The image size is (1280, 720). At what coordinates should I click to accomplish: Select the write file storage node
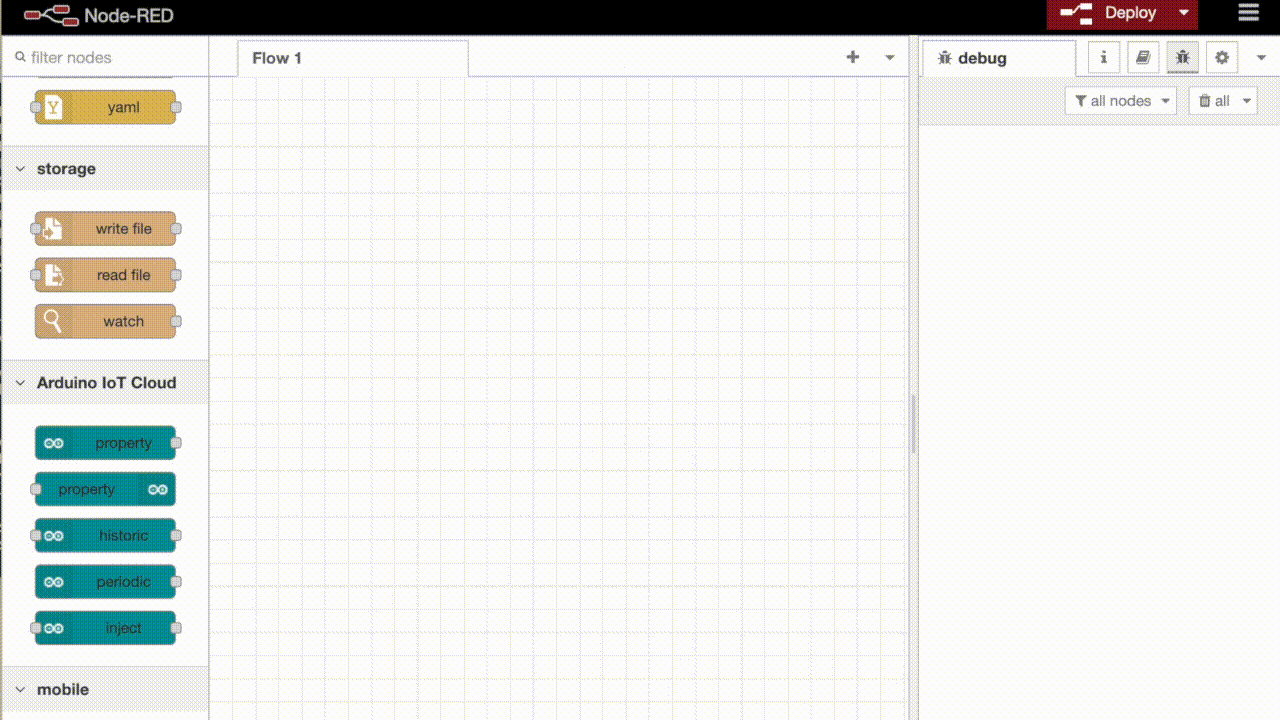tap(105, 229)
